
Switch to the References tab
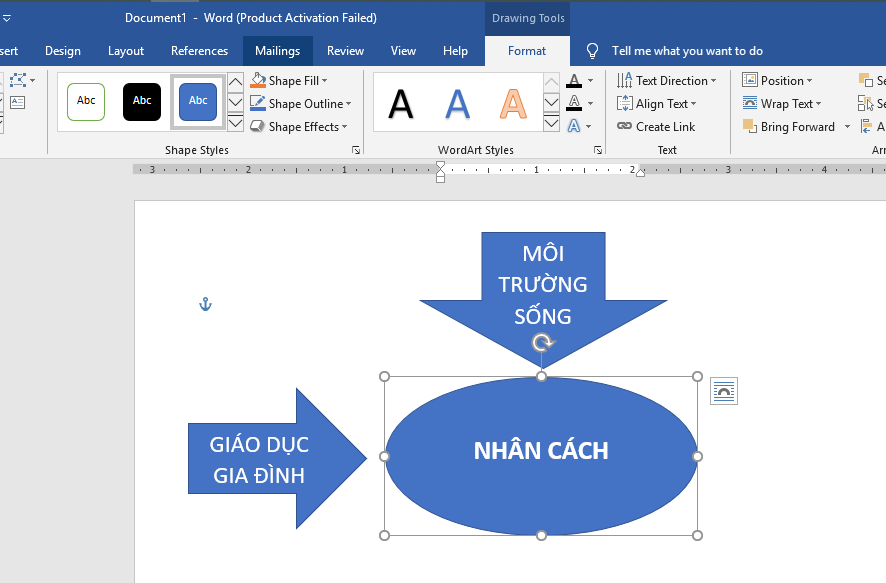click(199, 51)
